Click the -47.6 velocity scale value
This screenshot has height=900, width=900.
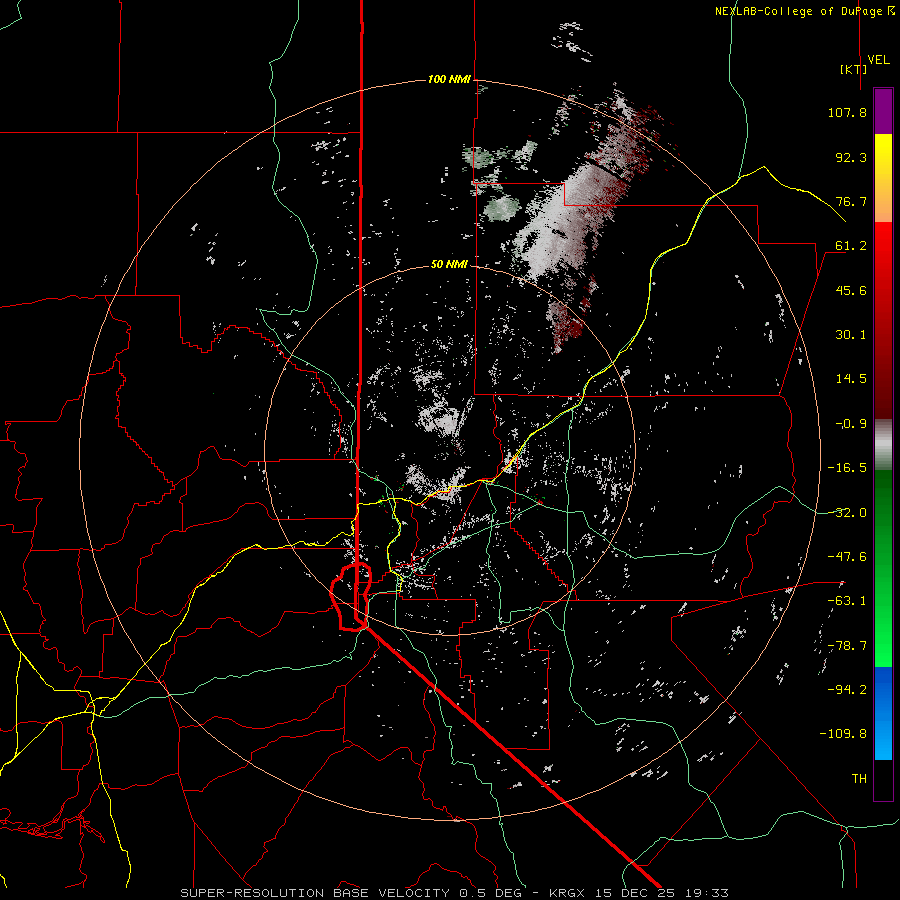847,557
